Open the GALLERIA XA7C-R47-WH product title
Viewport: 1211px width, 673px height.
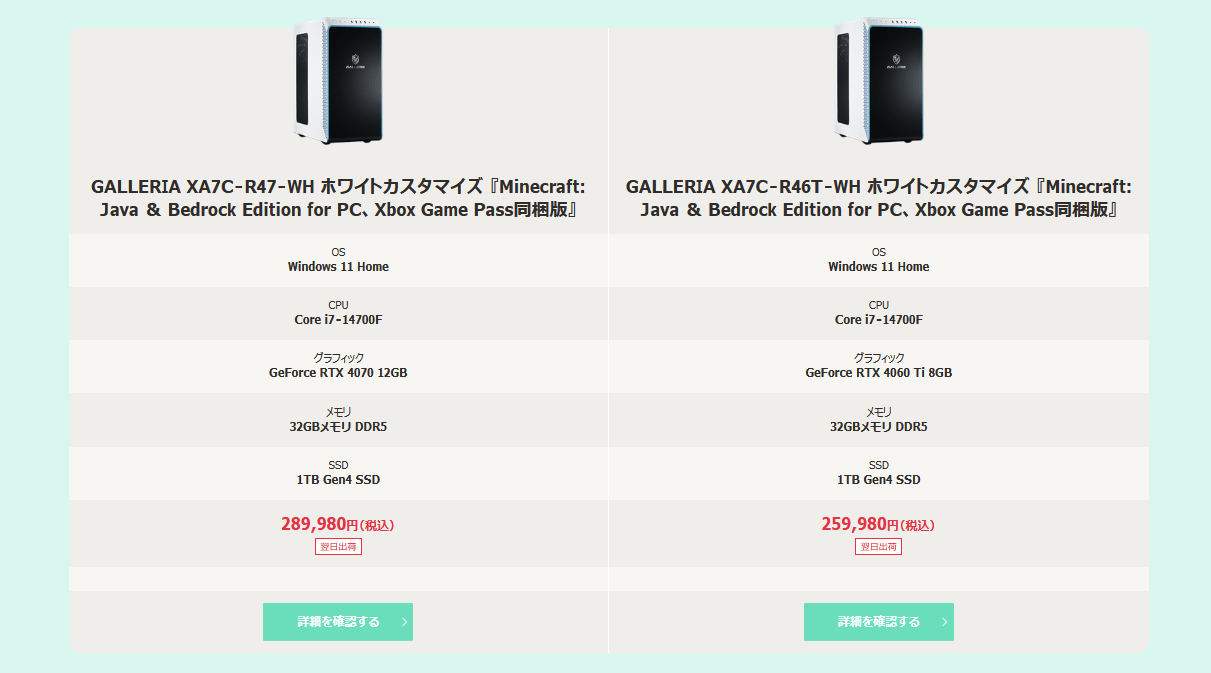point(338,198)
